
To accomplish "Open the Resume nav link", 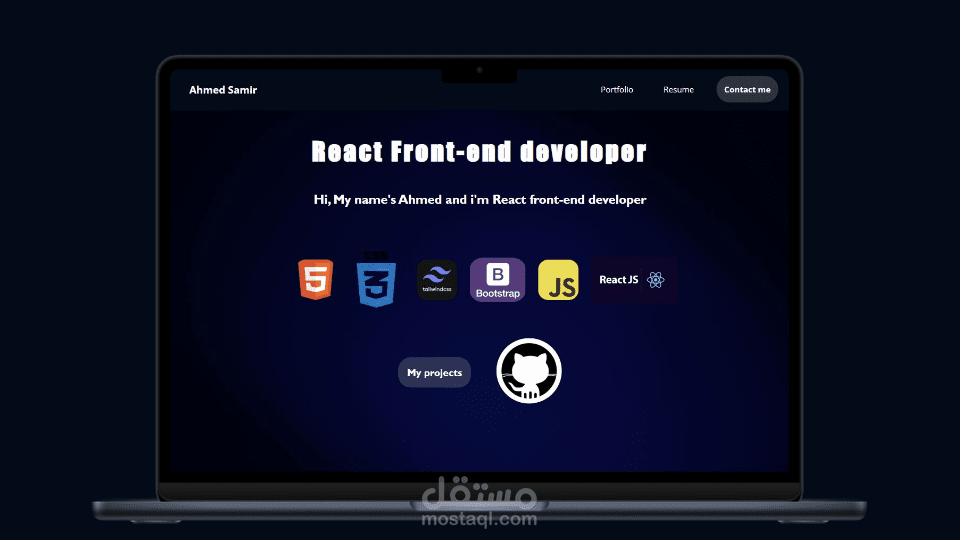I will point(678,89).
